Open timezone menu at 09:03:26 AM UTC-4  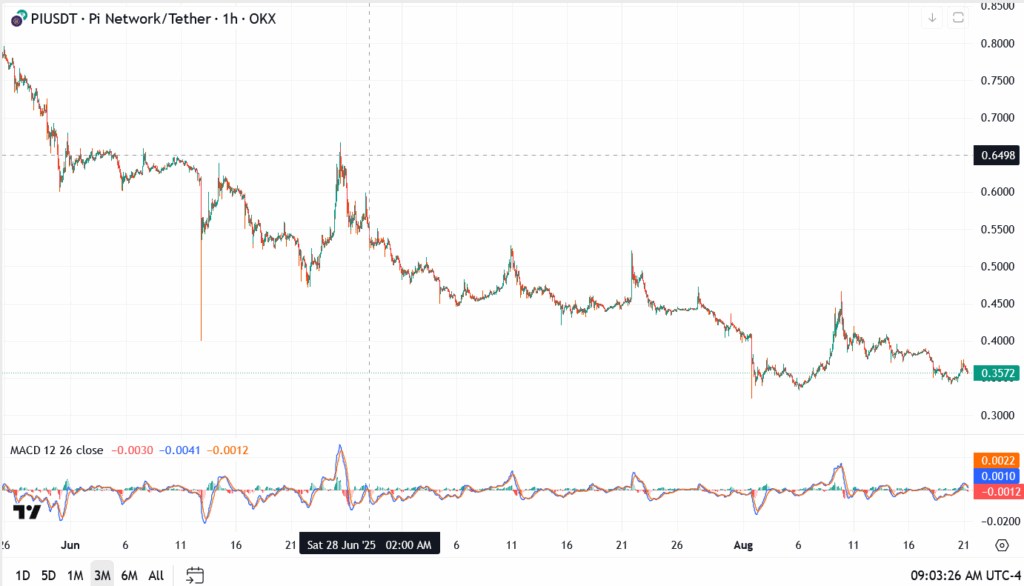click(965, 576)
